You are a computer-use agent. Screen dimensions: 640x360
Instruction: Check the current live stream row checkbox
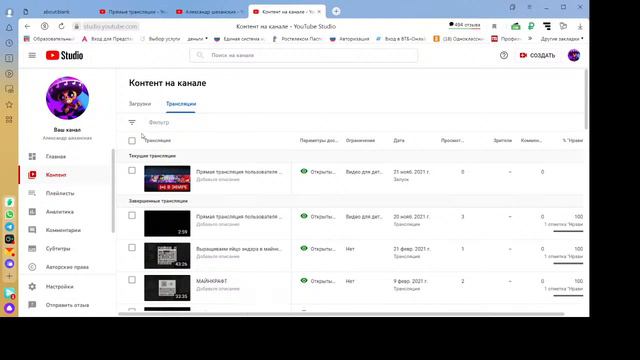click(132, 171)
